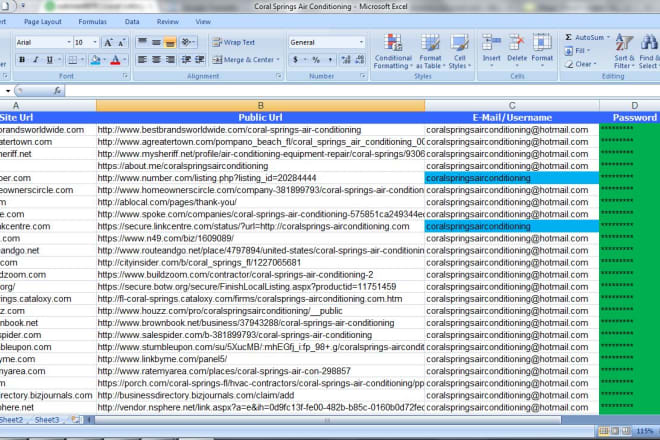Click Decrease Indent icon
The image size is (660, 440).
tap(186, 60)
